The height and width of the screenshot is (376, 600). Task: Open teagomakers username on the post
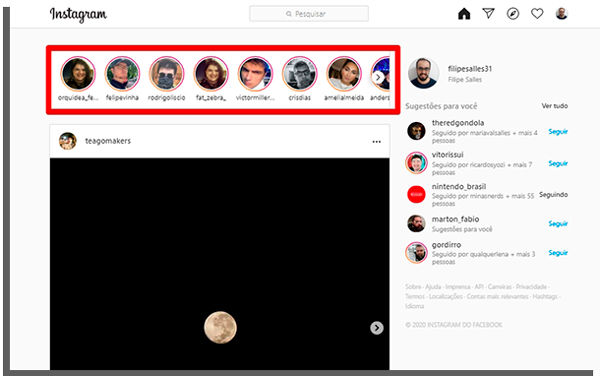[108, 141]
